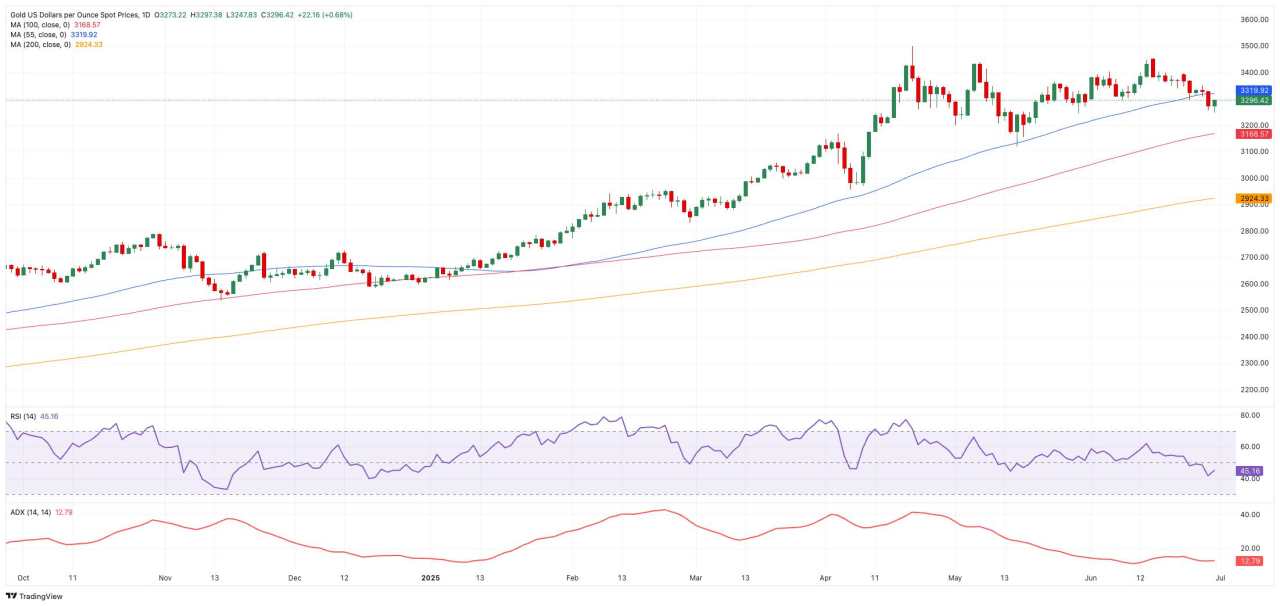
Task: Click the green 3296.42 current price tag
Action: [x=1255, y=100]
